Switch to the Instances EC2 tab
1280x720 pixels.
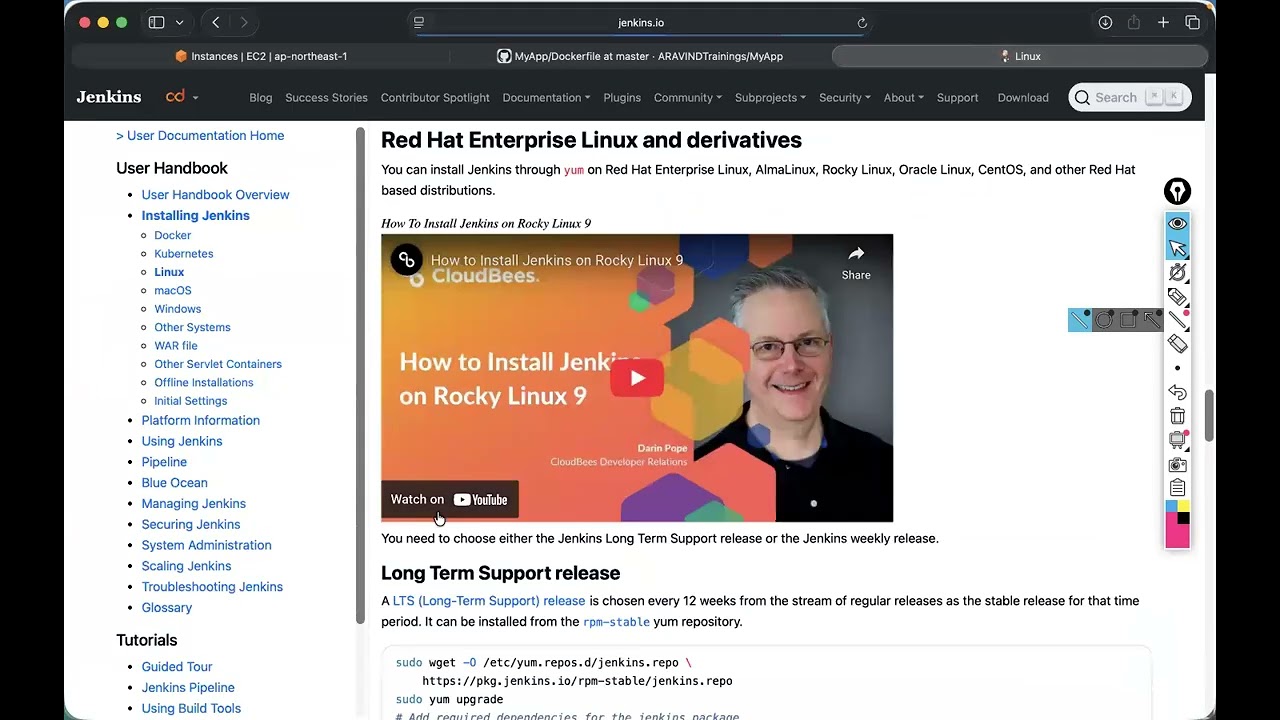tap(260, 56)
